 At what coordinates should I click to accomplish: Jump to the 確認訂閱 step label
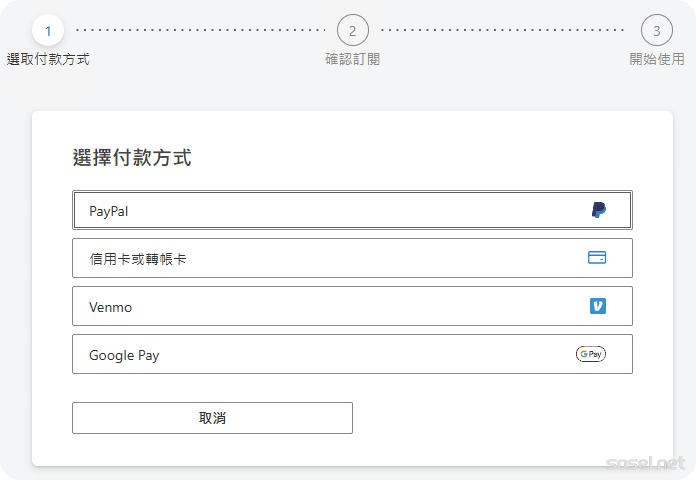[x=352, y=59]
